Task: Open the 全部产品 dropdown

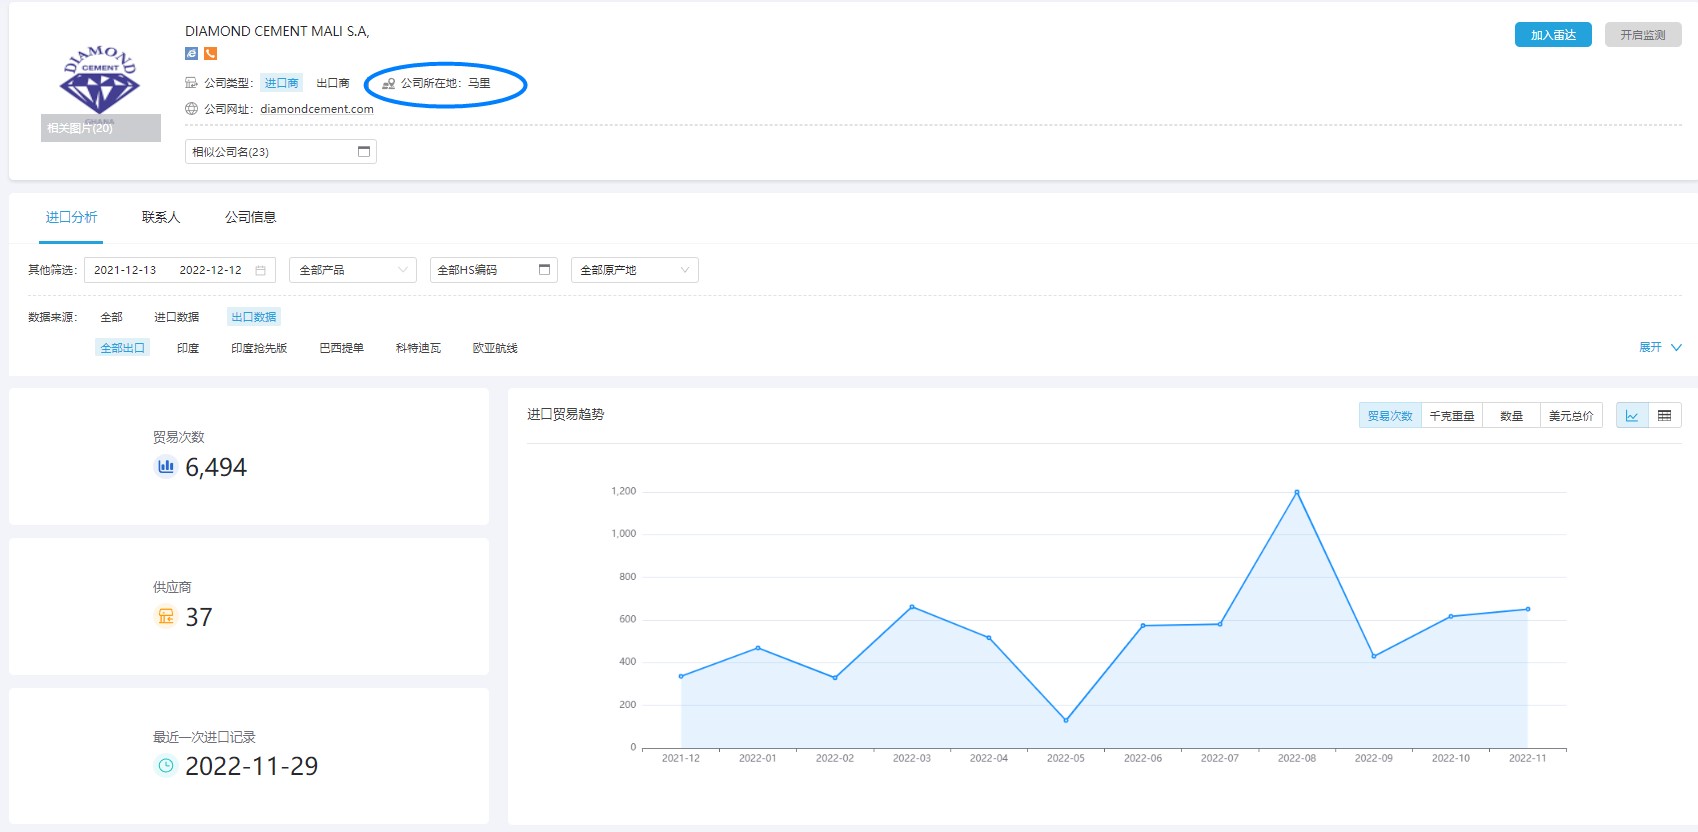Action: 353,270
